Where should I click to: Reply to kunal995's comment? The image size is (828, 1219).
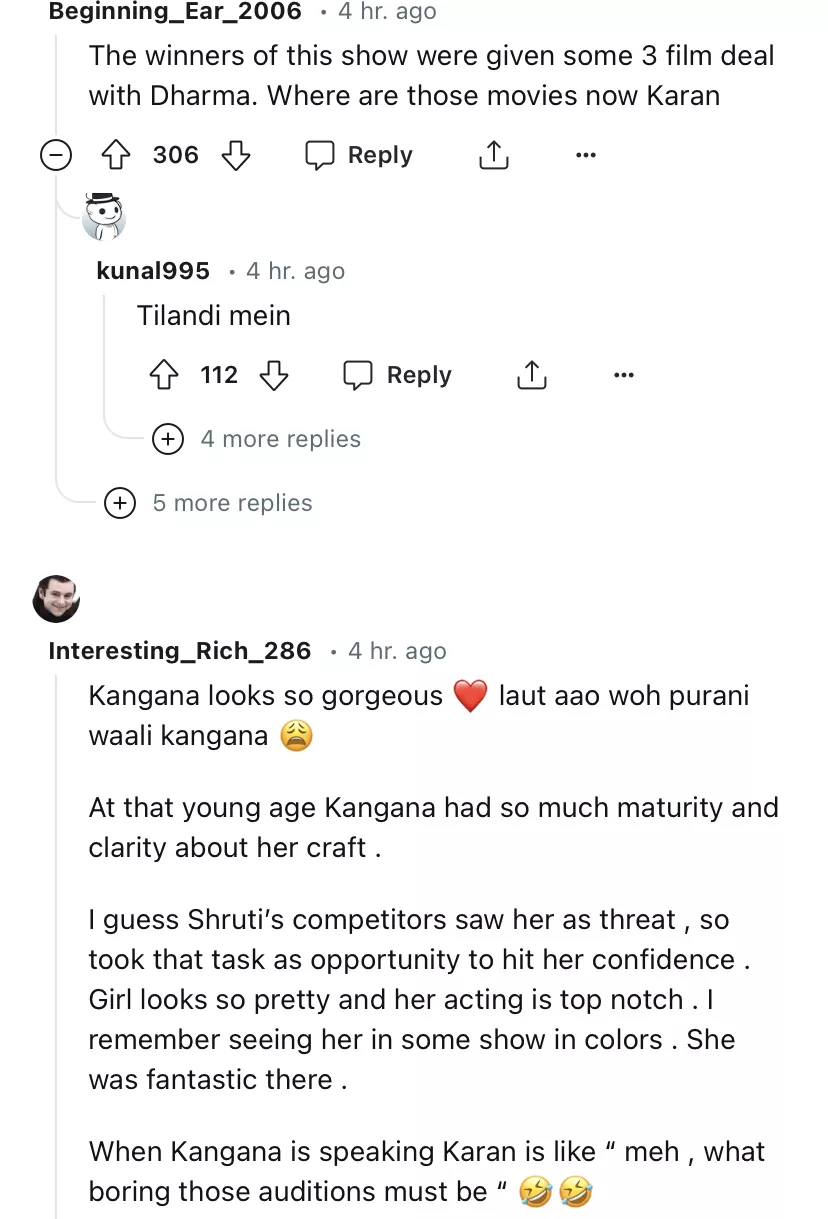[398, 375]
